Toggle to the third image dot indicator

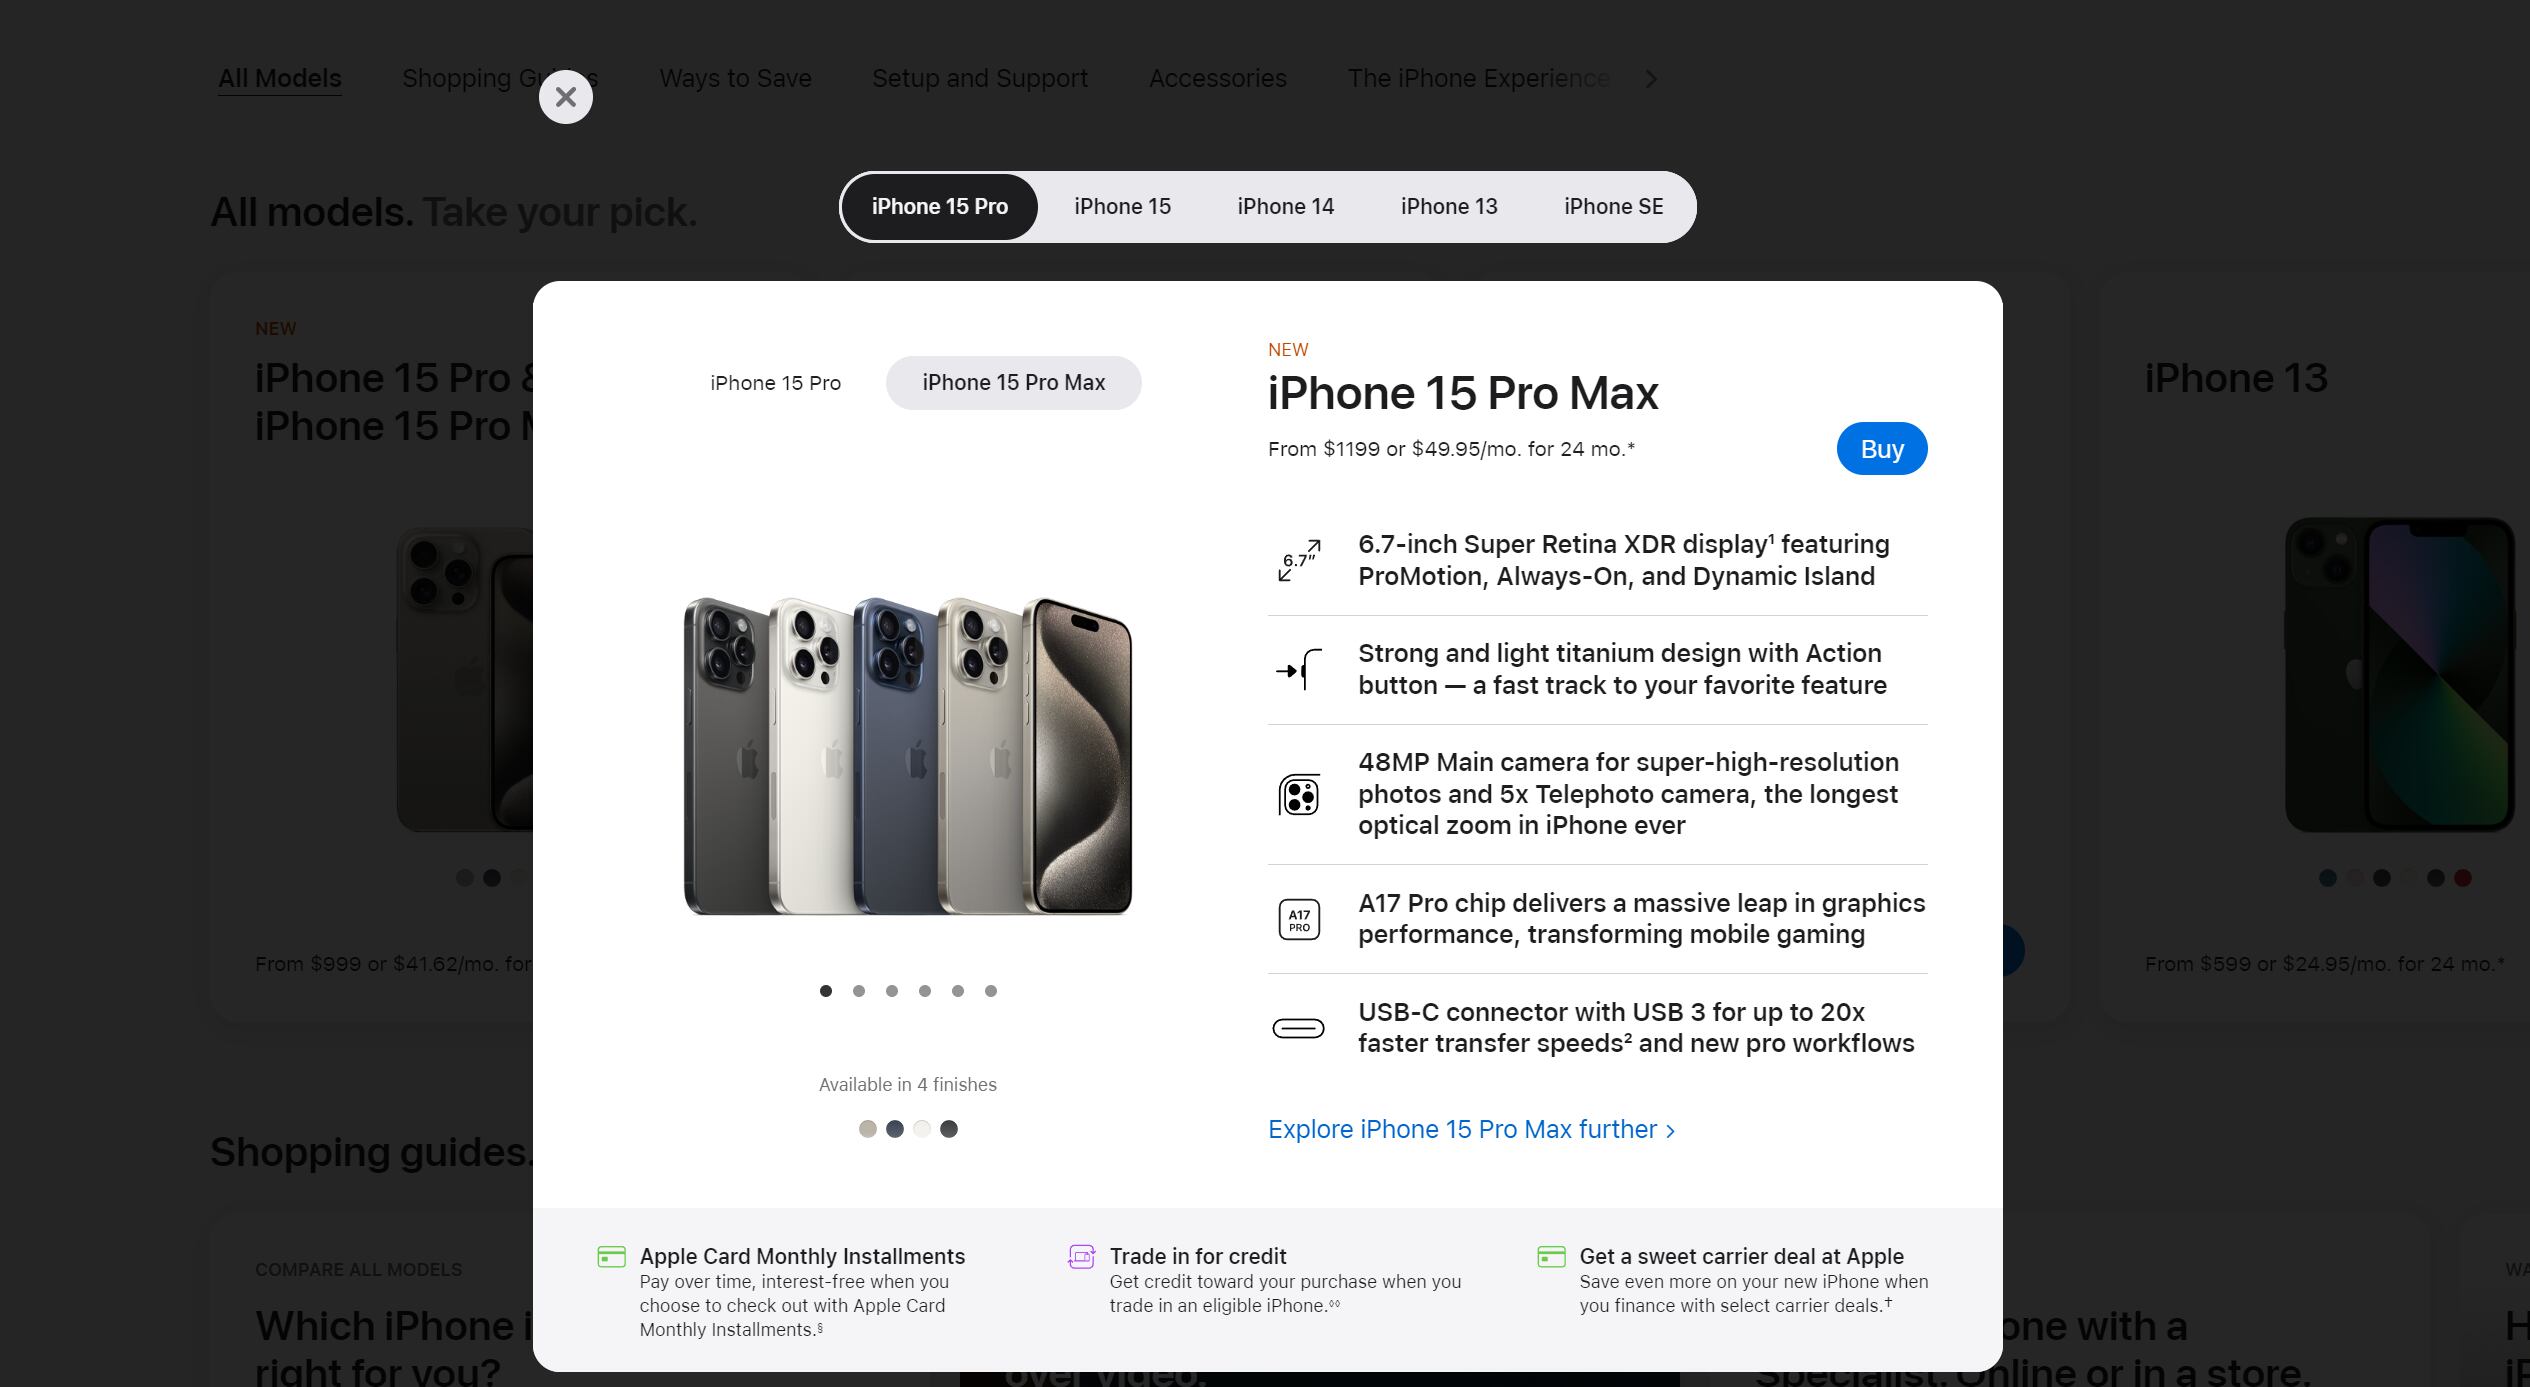coord(889,991)
